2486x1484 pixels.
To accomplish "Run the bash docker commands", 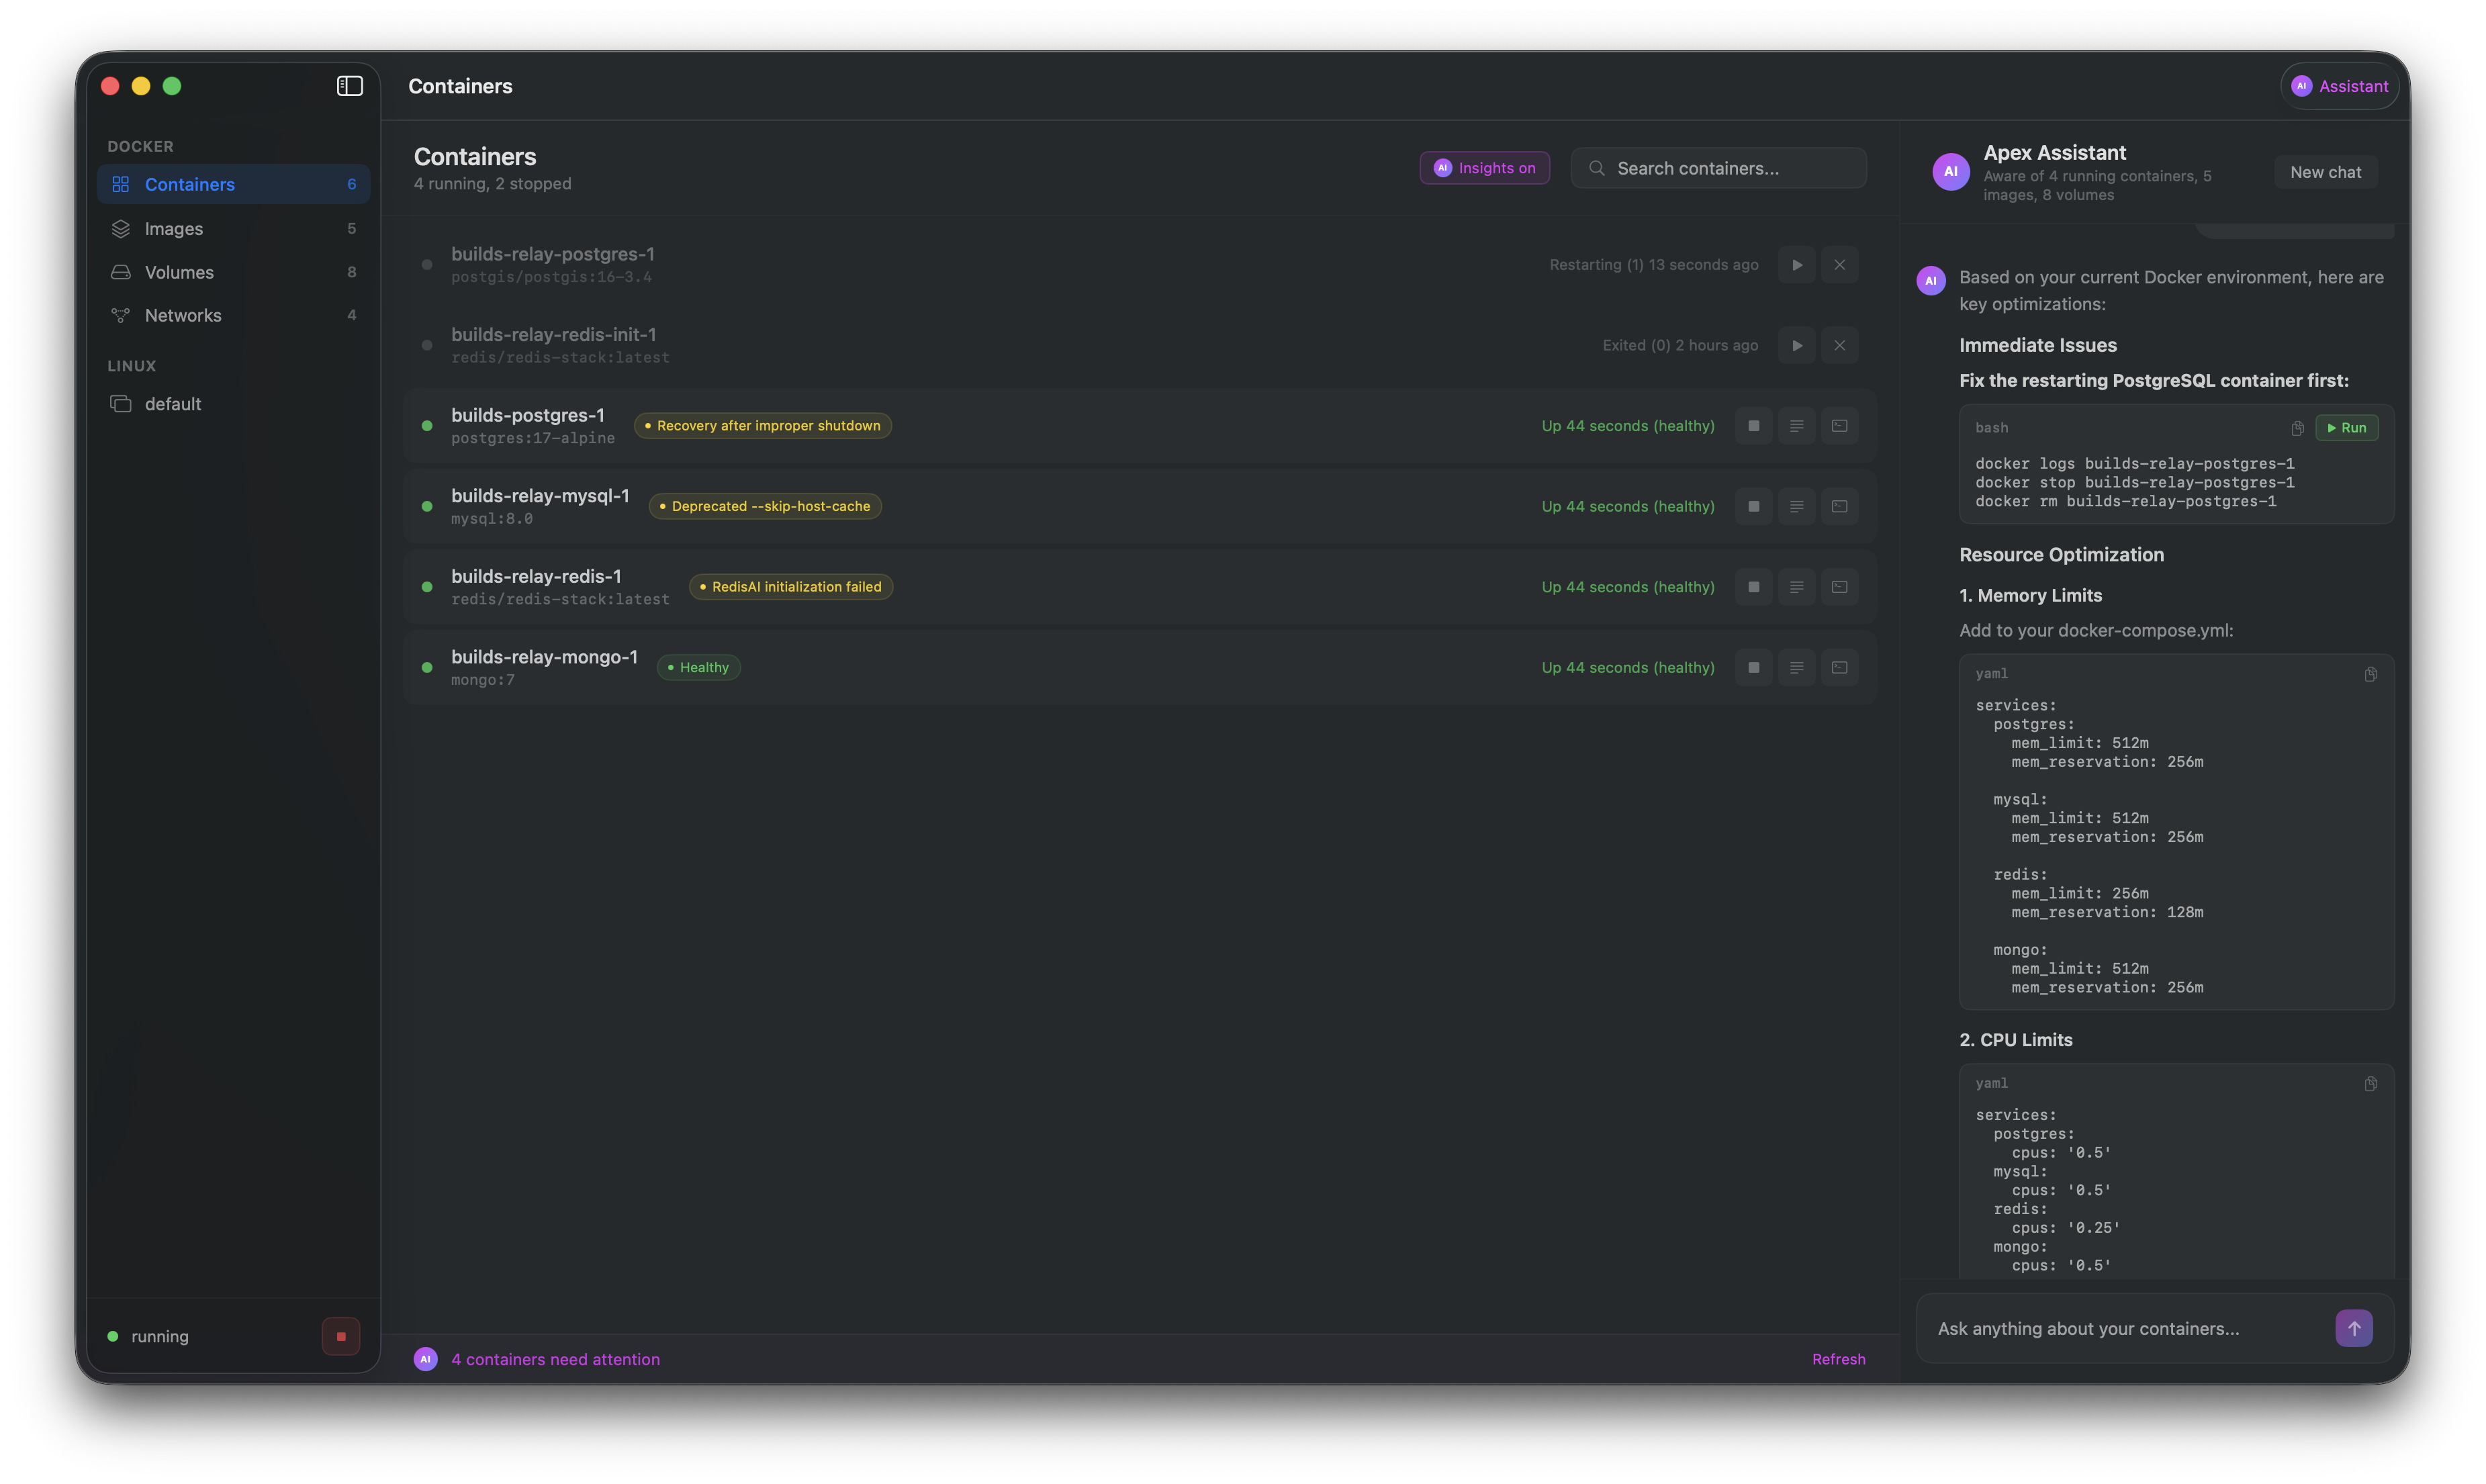I will pos(2346,428).
